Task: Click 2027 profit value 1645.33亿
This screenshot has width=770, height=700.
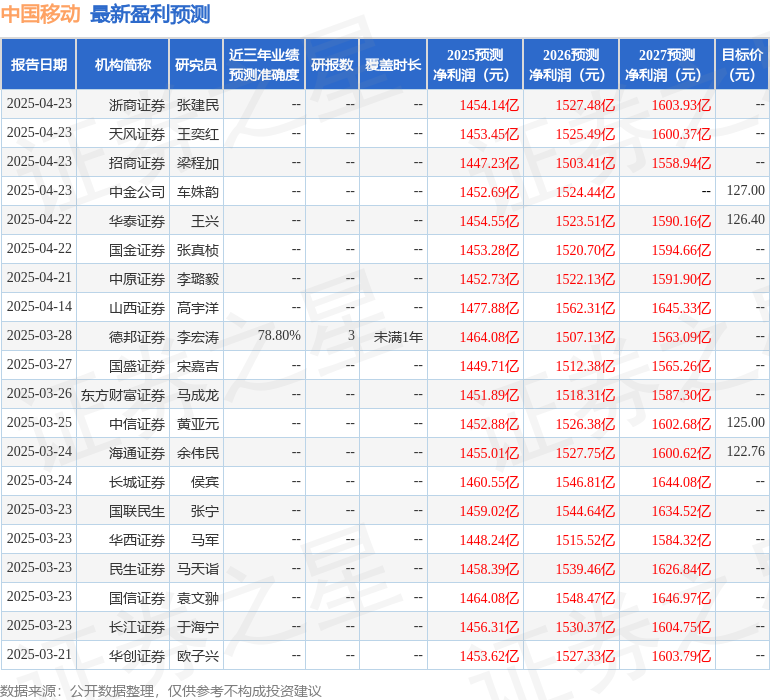Action: coord(681,308)
